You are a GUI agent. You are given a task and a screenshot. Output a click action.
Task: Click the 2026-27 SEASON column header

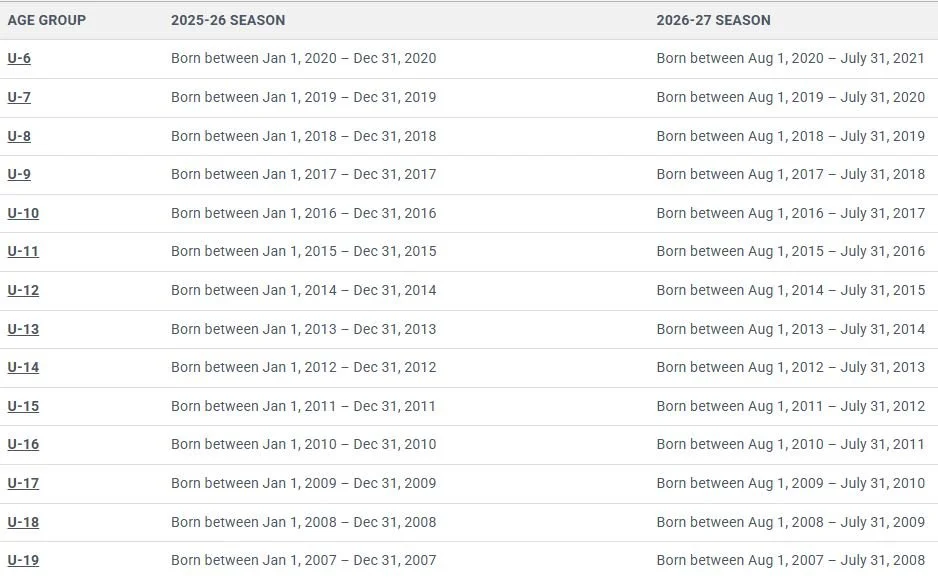(713, 20)
